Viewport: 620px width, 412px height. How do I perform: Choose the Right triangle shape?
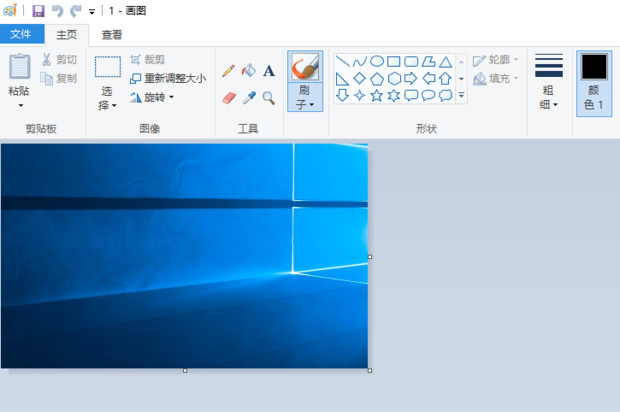(342, 79)
